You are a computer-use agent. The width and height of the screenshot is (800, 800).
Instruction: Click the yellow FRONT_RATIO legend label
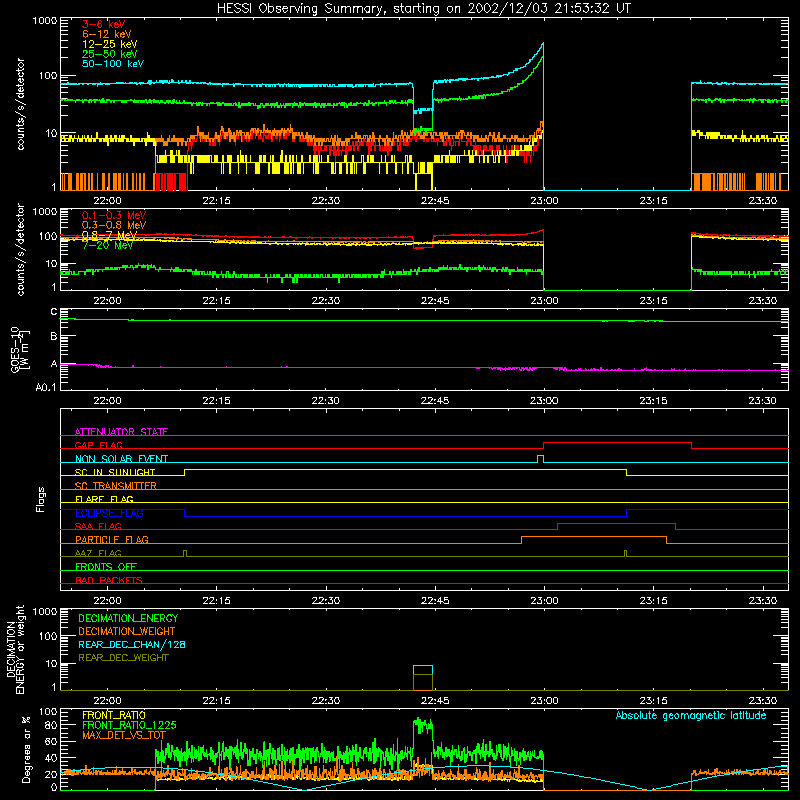coord(114,715)
